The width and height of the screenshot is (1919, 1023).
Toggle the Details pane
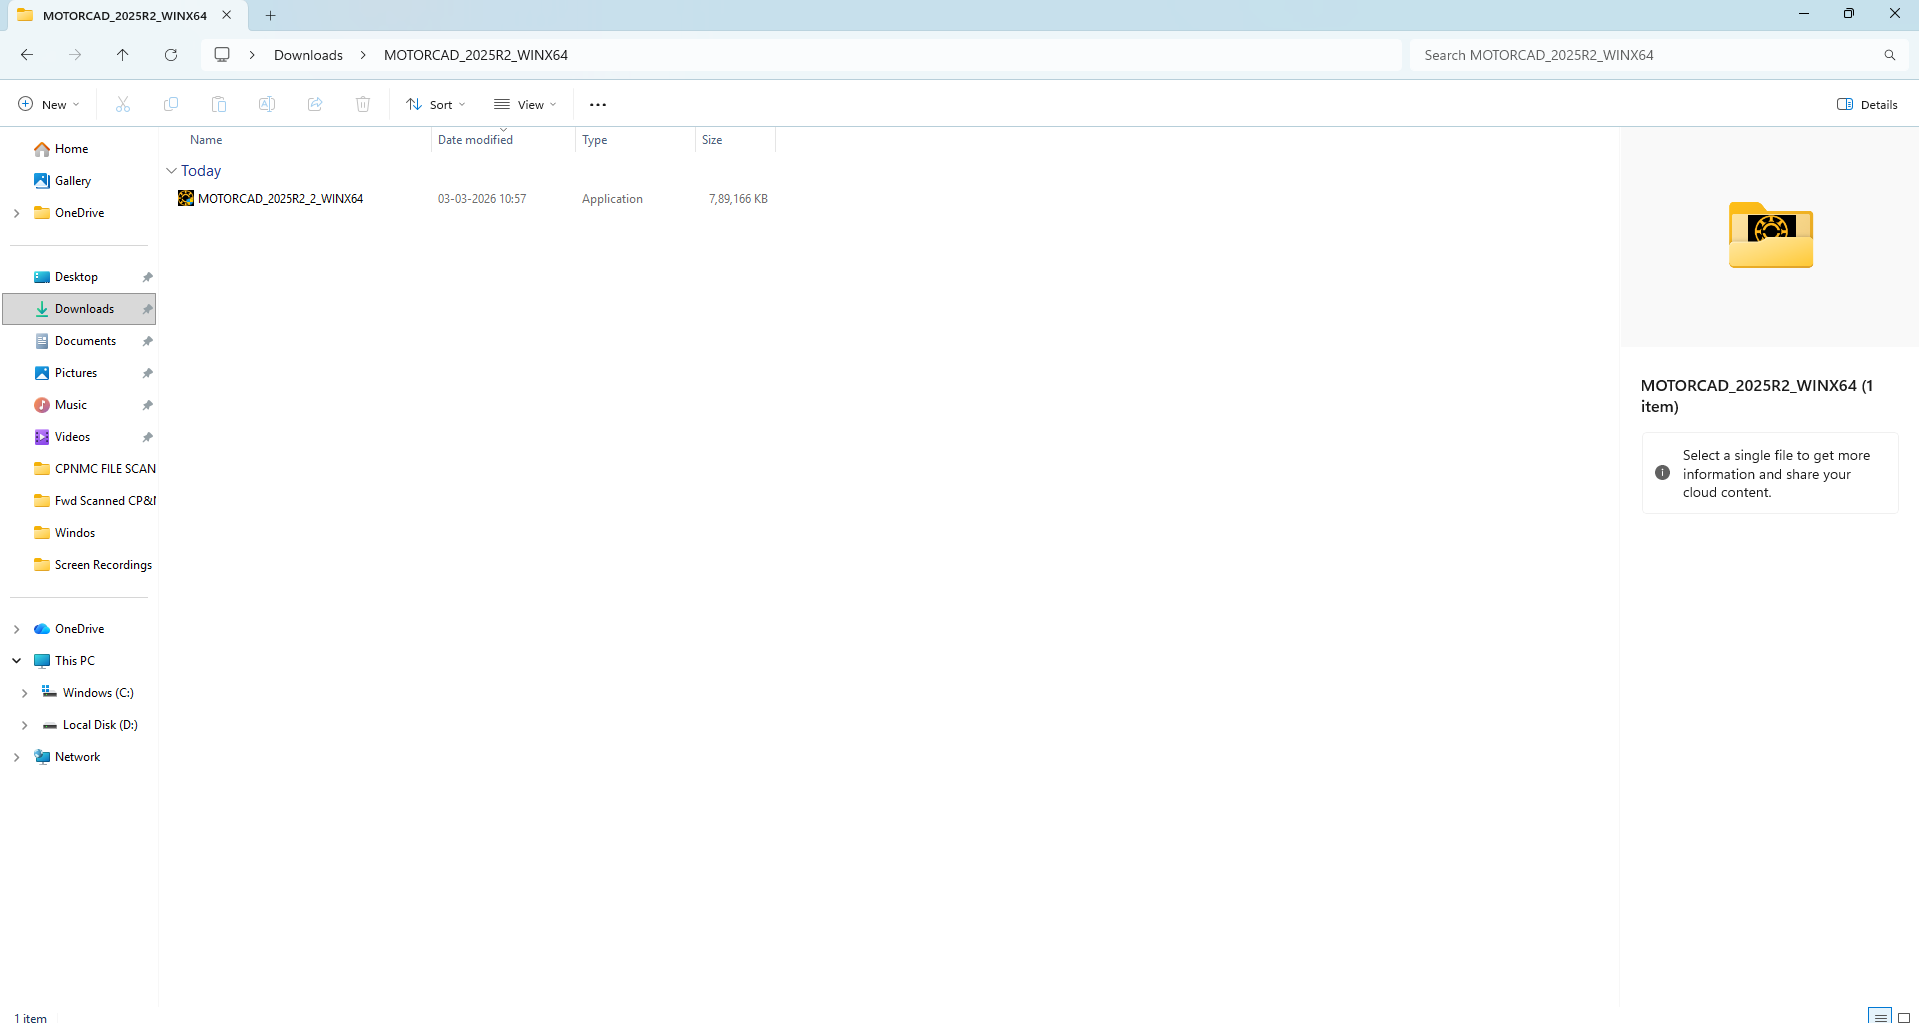point(1867,105)
